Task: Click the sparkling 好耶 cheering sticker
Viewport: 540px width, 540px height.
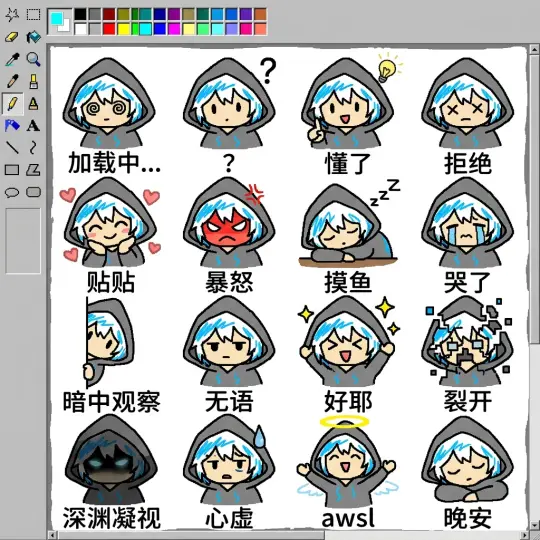Action: click(x=349, y=341)
